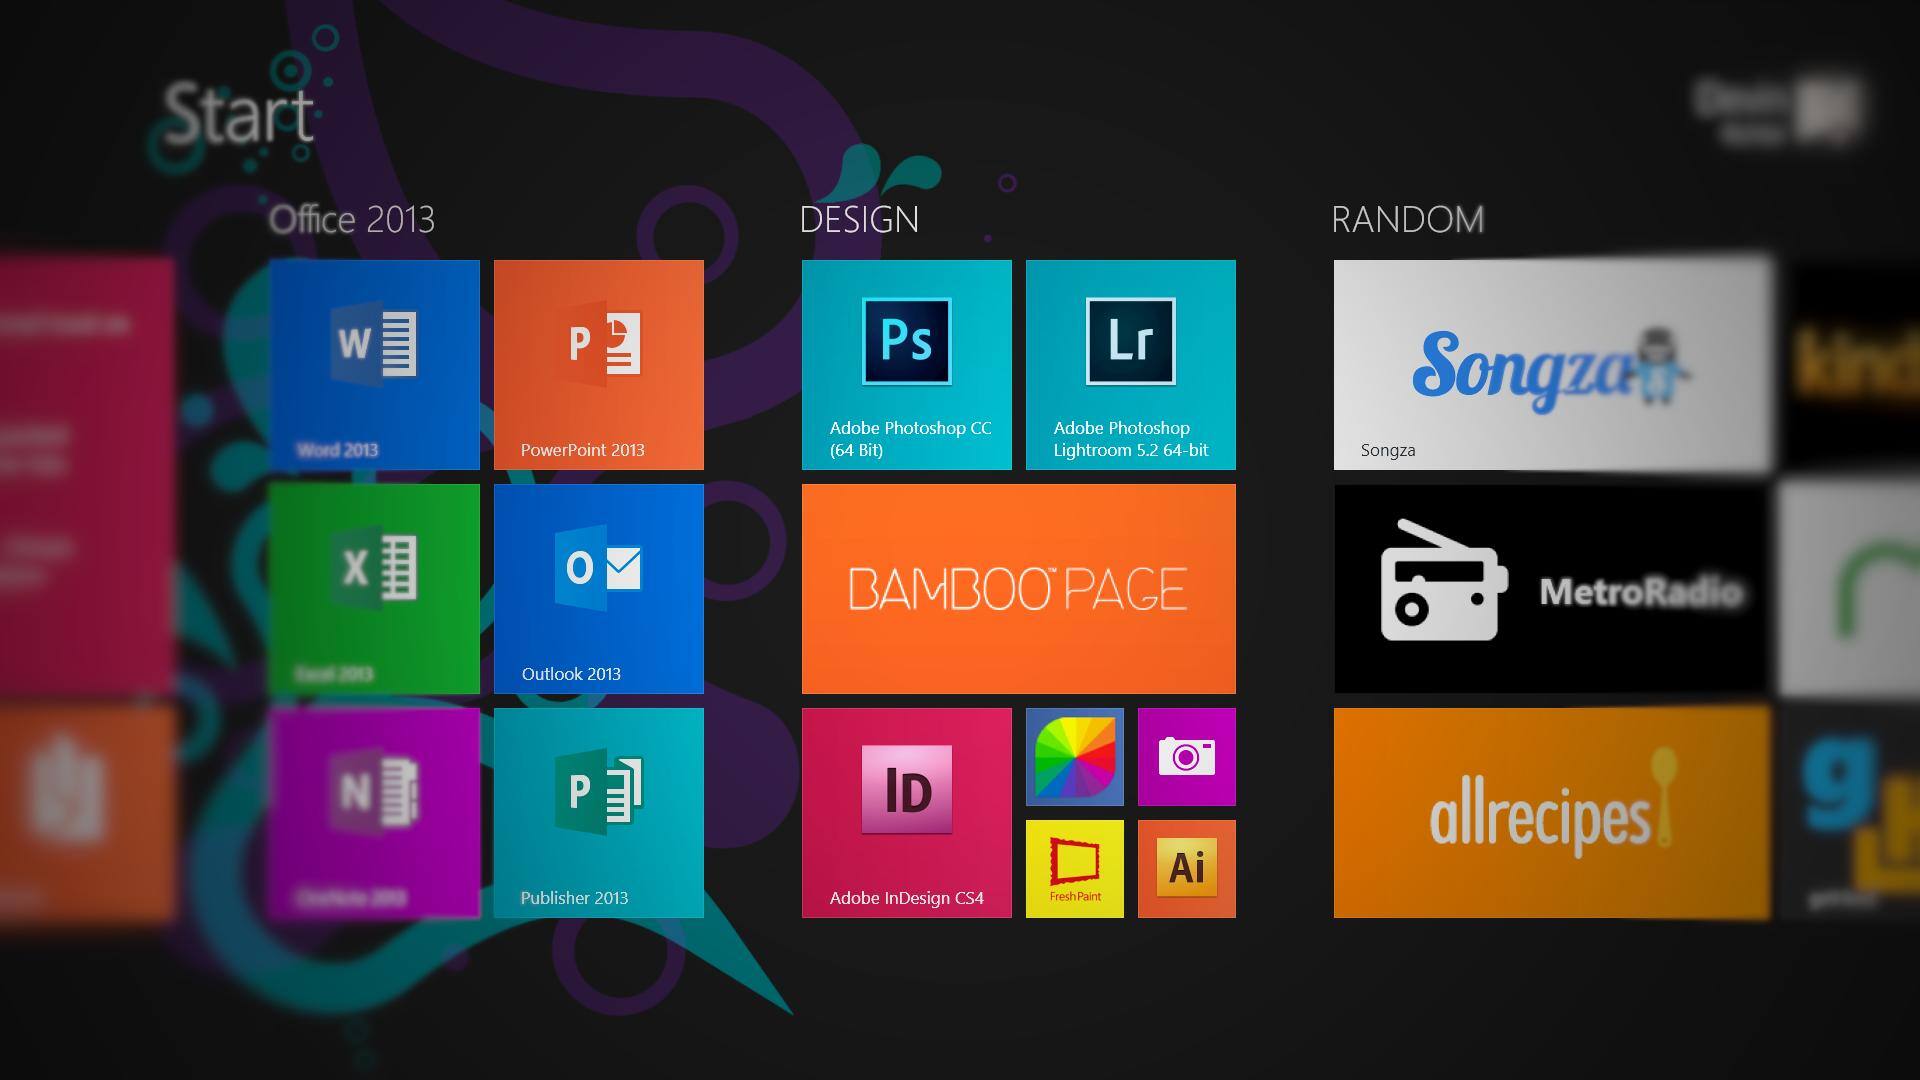Open the Songza music tile
Viewport: 1920px width, 1080px height.
tap(1552, 364)
